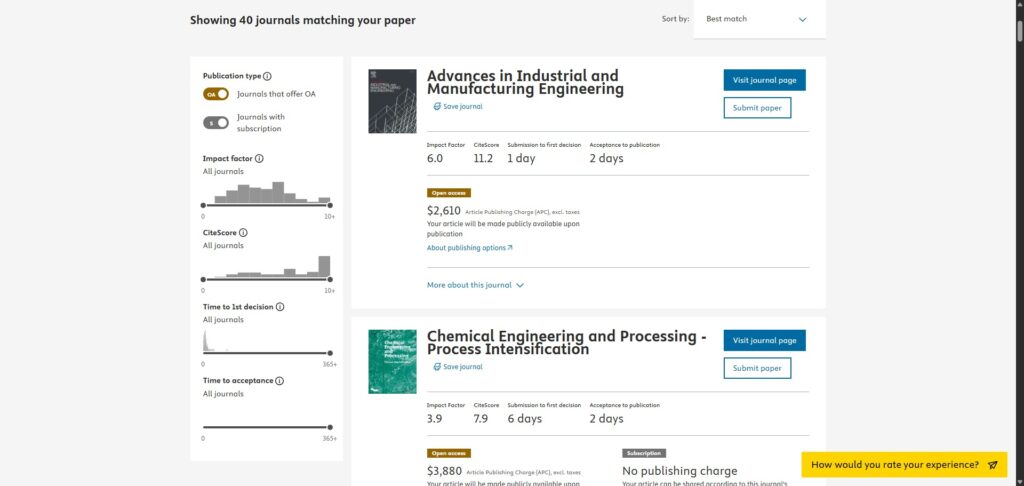Viewport: 1024px width, 486px height.
Task: Save the Chemical Engineering and Processing journal
Action: [458, 367]
